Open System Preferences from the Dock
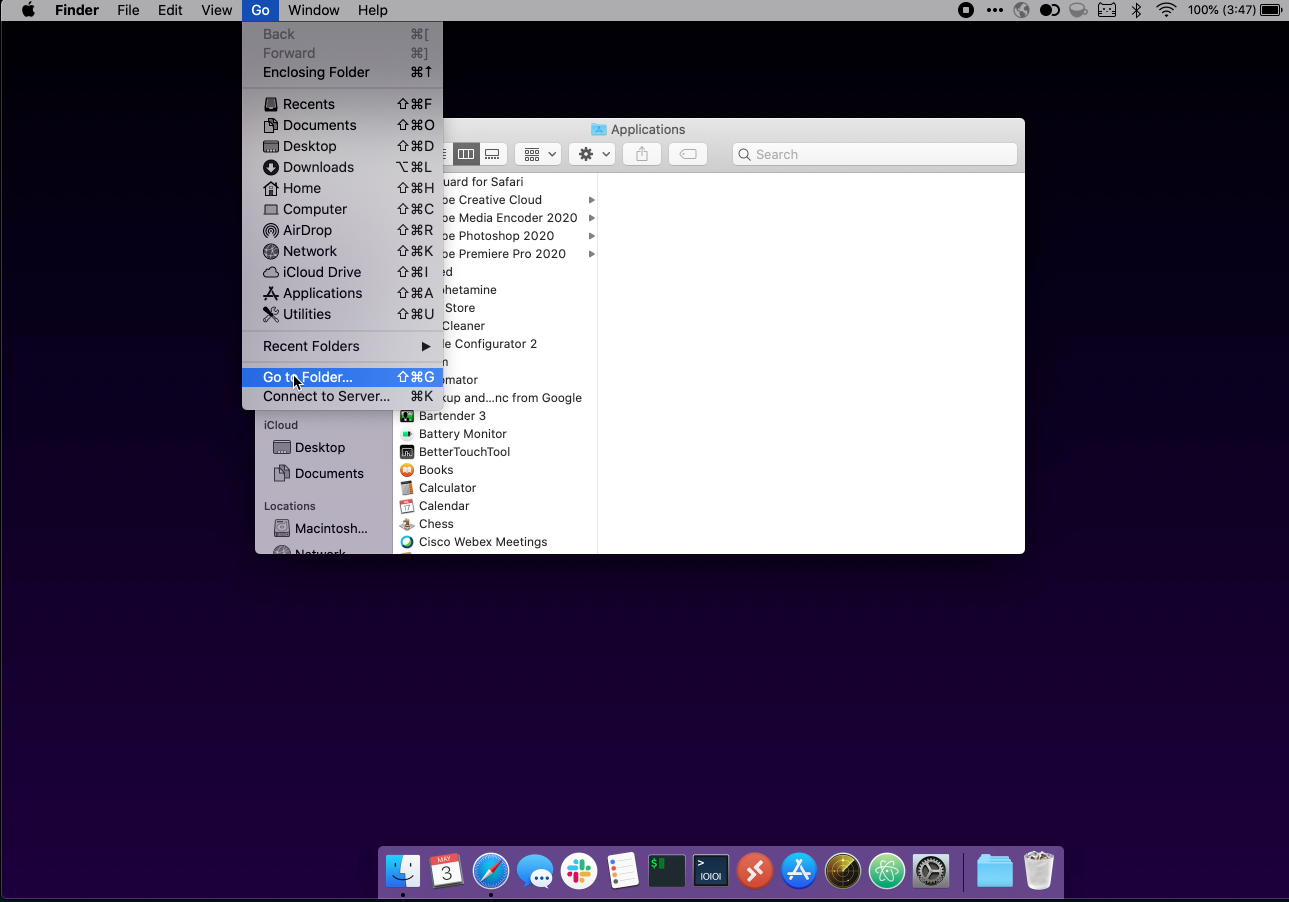The height and width of the screenshot is (902, 1289). click(x=931, y=871)
